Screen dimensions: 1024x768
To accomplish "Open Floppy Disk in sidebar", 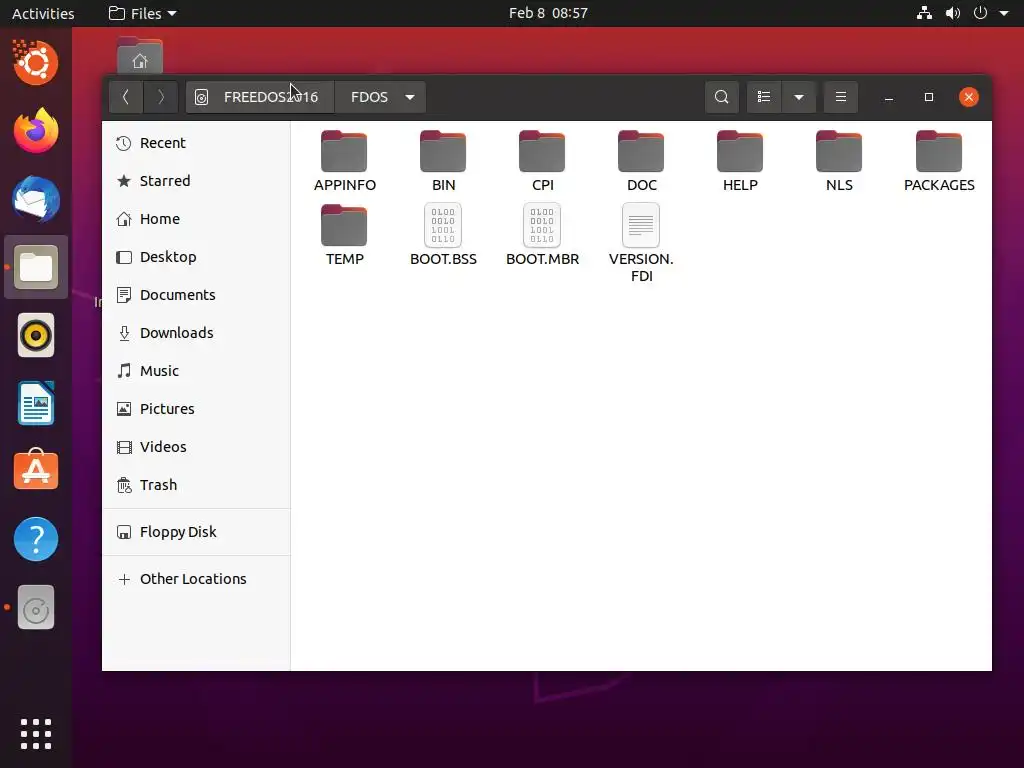I will point(196,532).
